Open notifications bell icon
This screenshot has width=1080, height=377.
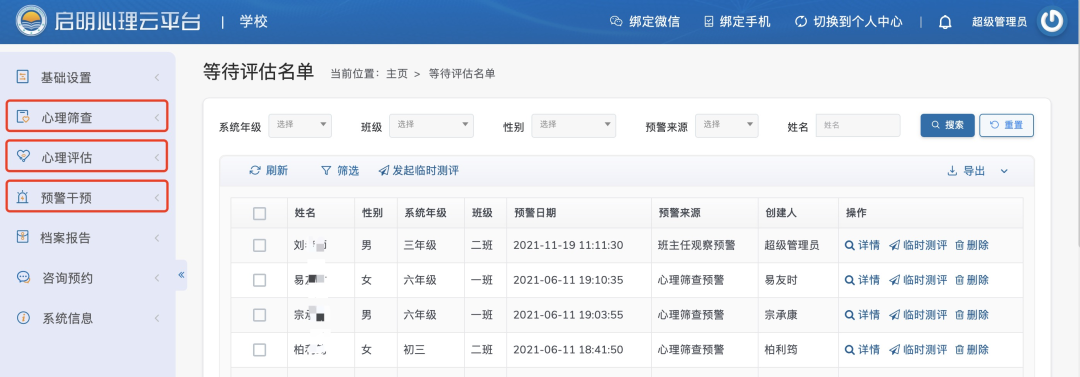(945, 22)
